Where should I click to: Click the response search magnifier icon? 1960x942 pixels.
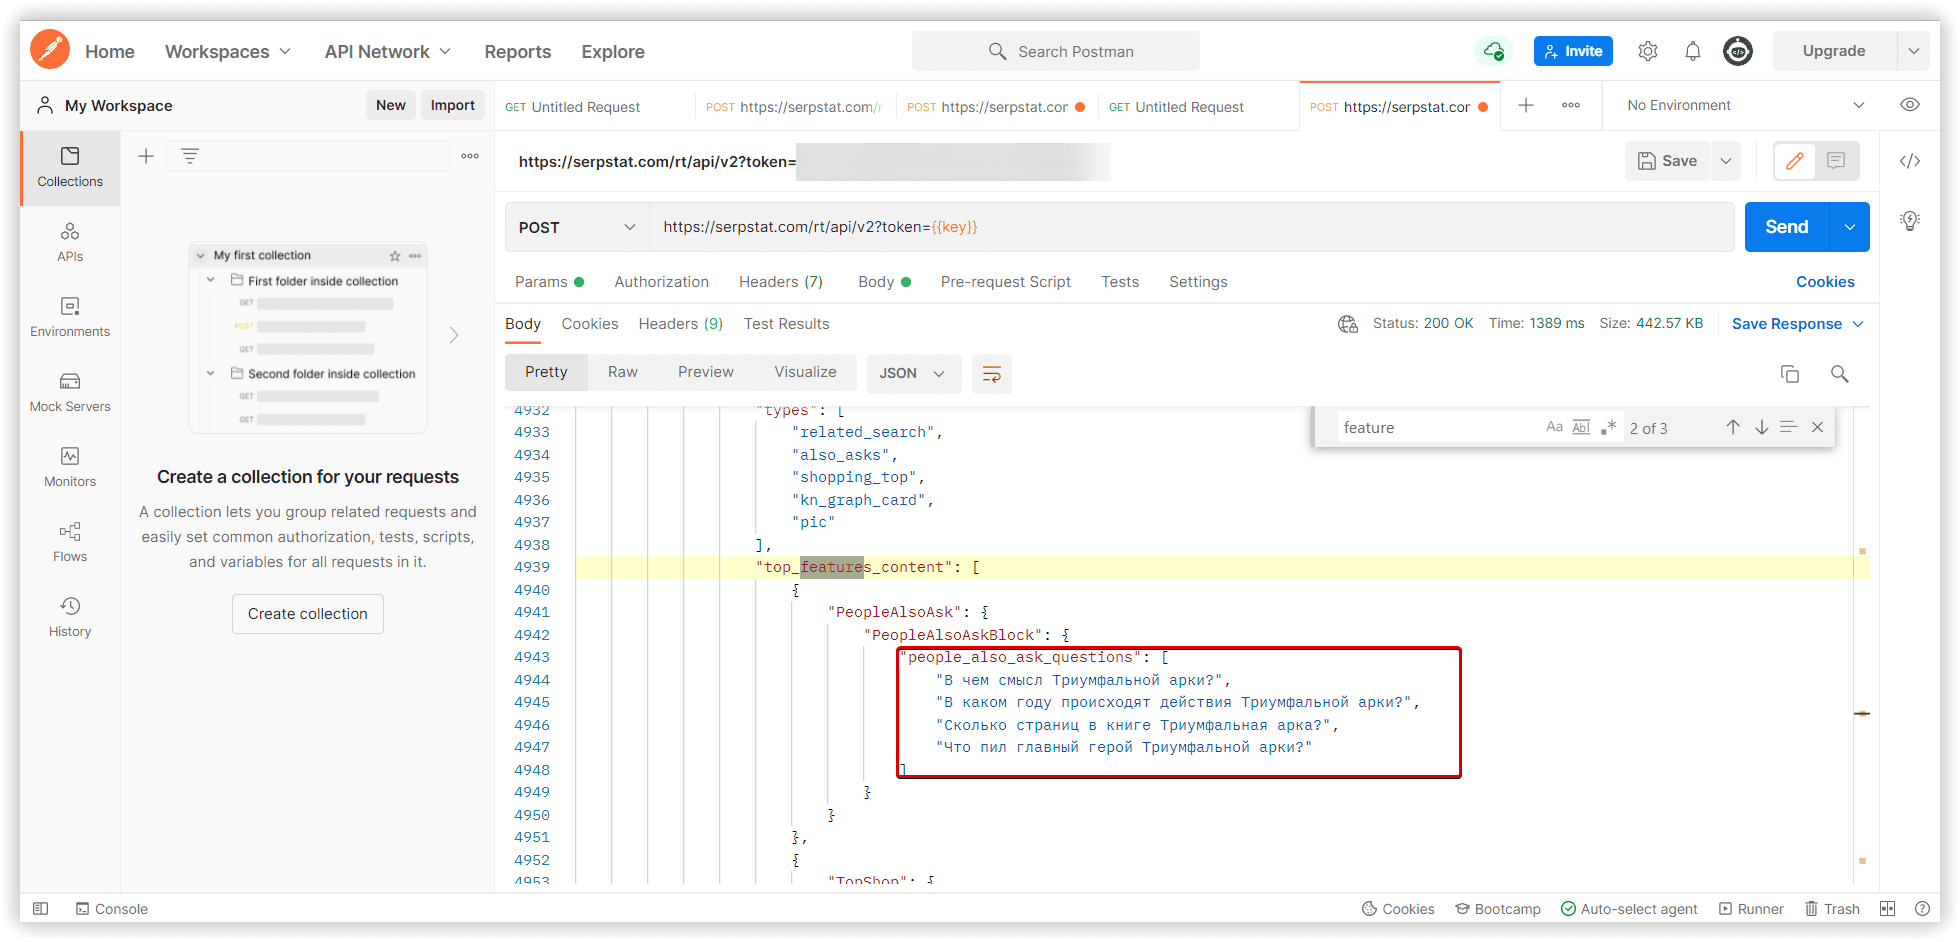pyautogui.click(x=1839, y=374)
